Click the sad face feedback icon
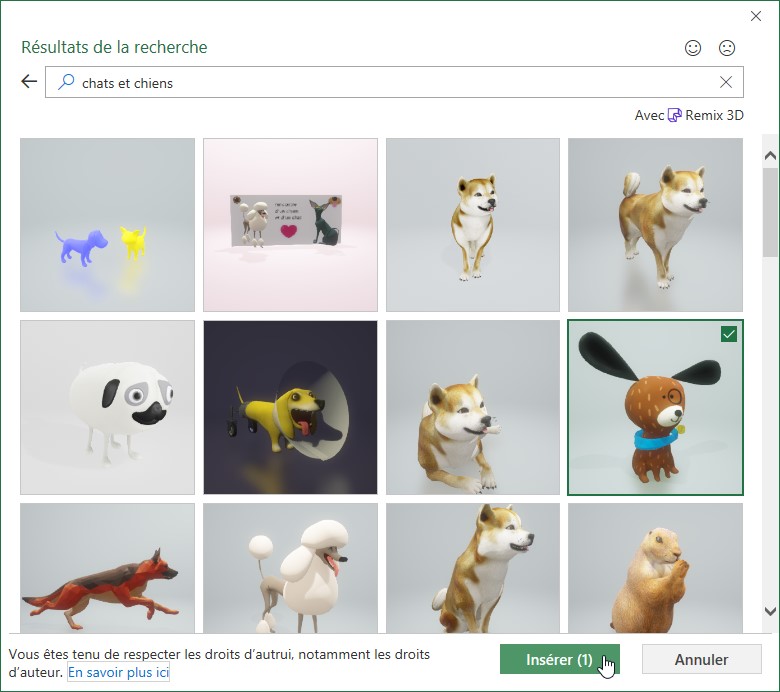 tap(727, 48)
